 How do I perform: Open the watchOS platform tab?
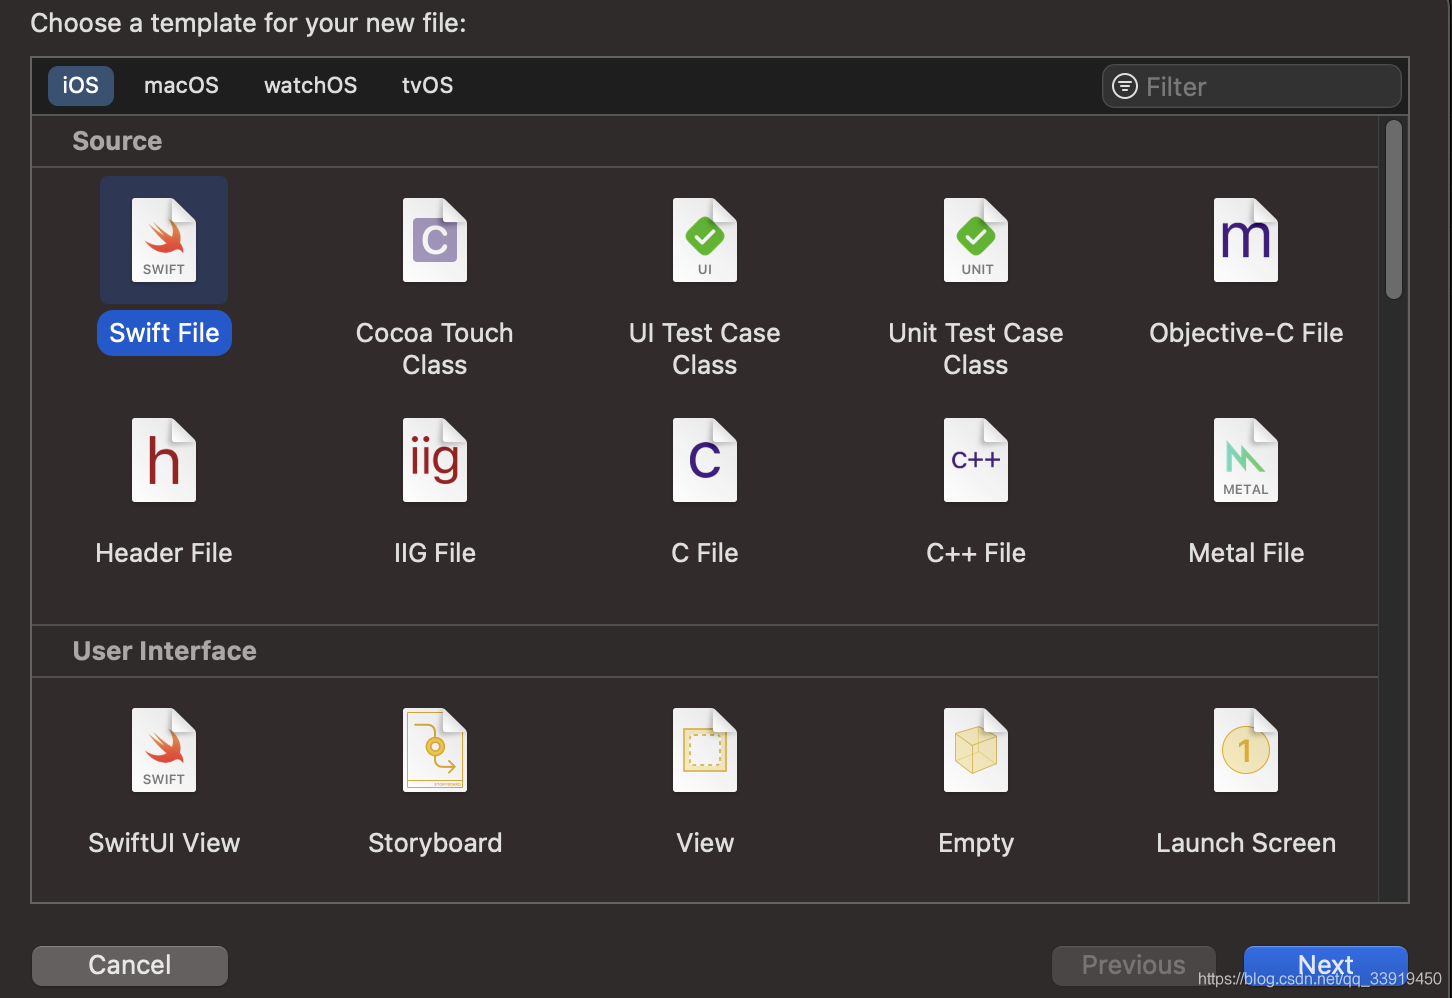[x=310, y=86]
